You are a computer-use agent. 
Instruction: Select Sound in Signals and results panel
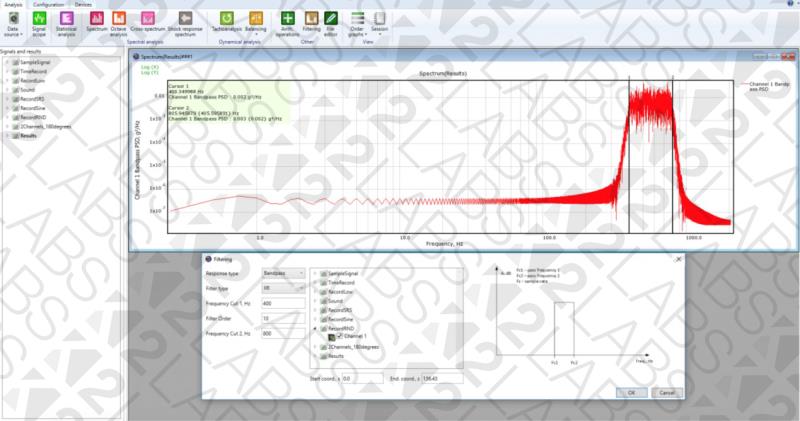(27, 90)
